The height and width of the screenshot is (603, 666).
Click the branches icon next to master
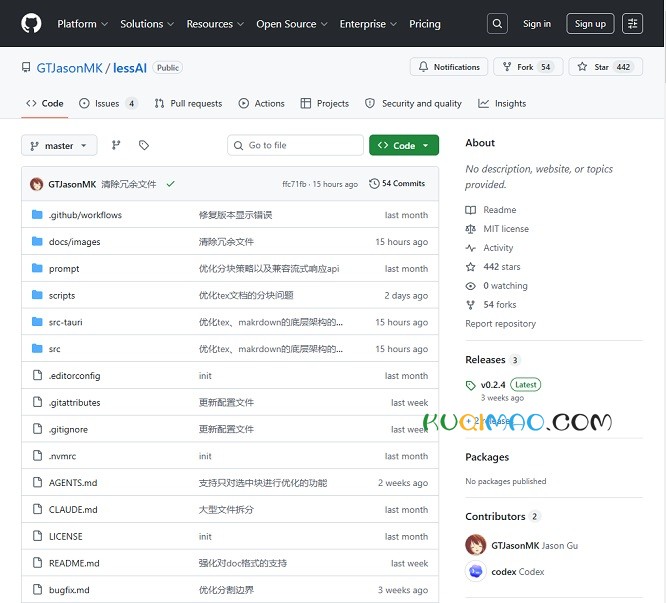pyautogui.click(x=116, y=145)
